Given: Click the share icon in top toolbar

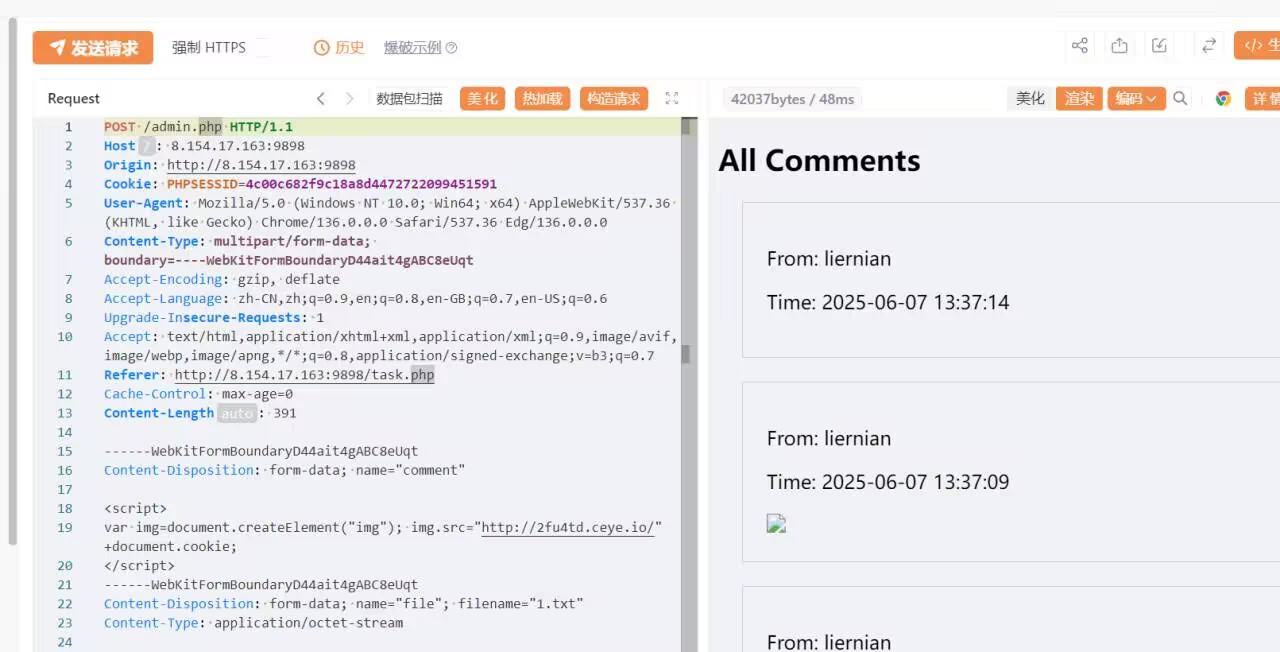Looking at the screenshot, I should click(1080, 45).
